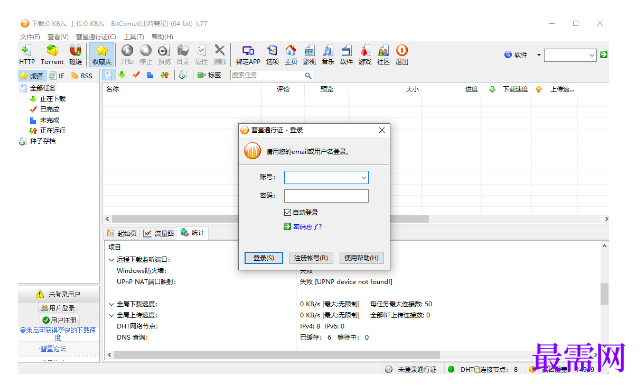Viewport: 644px width, 389px height.
Task: Click the Home page house icon
Action: [x=291, y=55]
